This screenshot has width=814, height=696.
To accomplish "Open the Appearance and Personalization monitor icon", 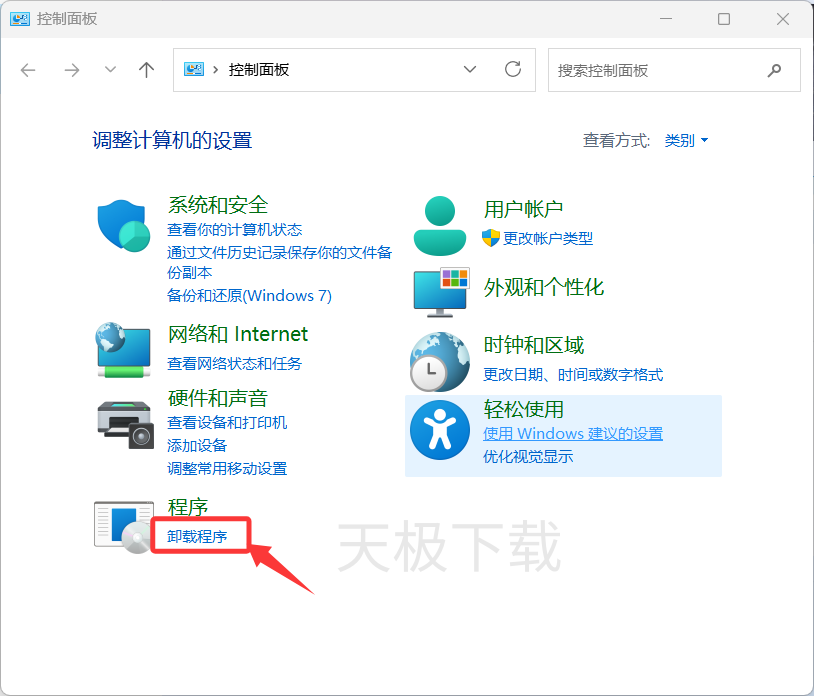I will (x=441, y=292).
